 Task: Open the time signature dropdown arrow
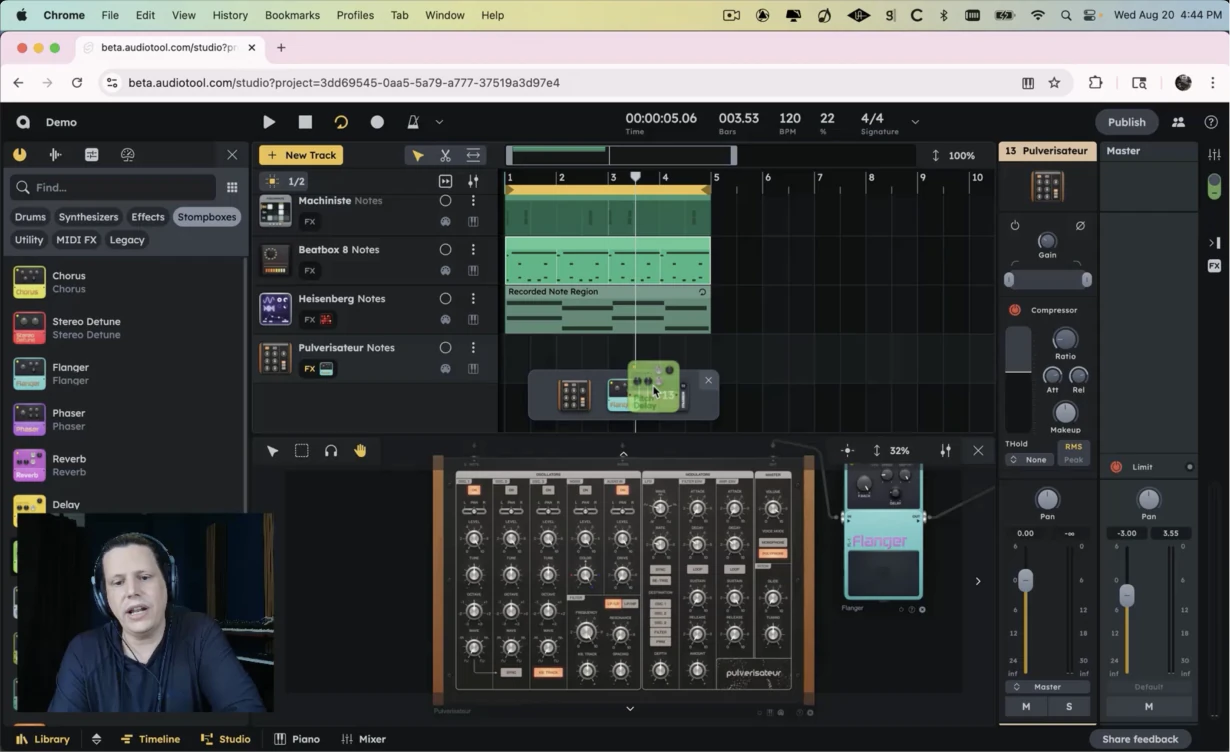914,122
